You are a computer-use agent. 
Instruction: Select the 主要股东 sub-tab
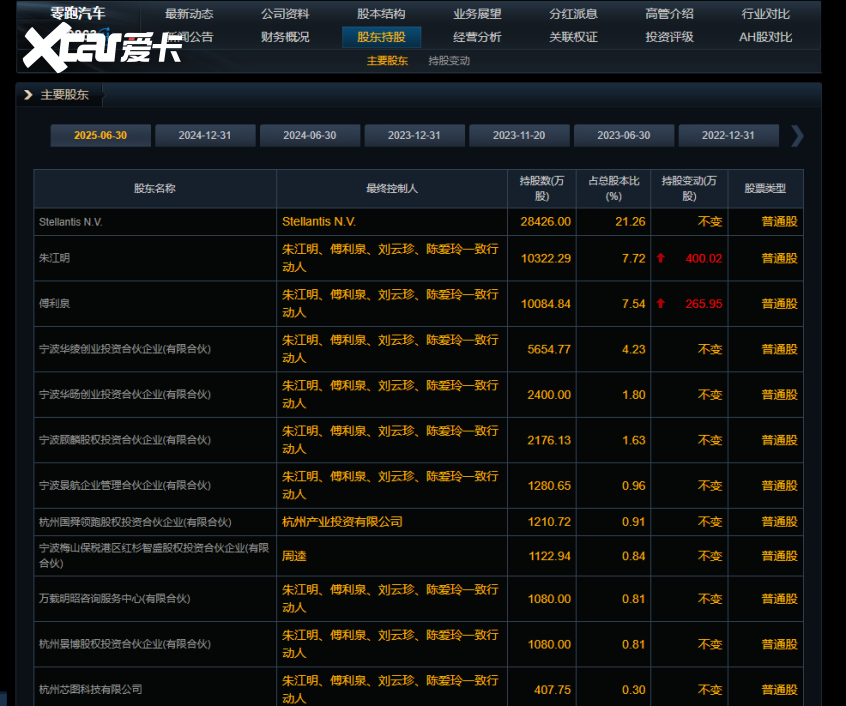[x=387, y=60]
